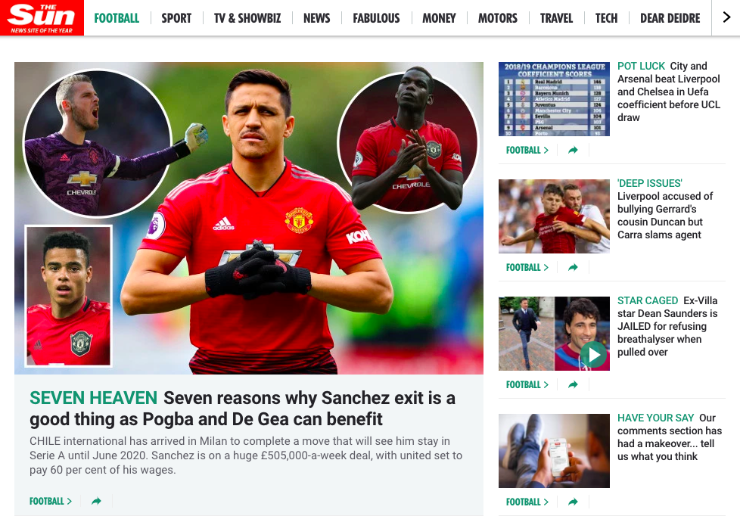
Task: Play the Dean Saunders video
Action: coord(593,355)
